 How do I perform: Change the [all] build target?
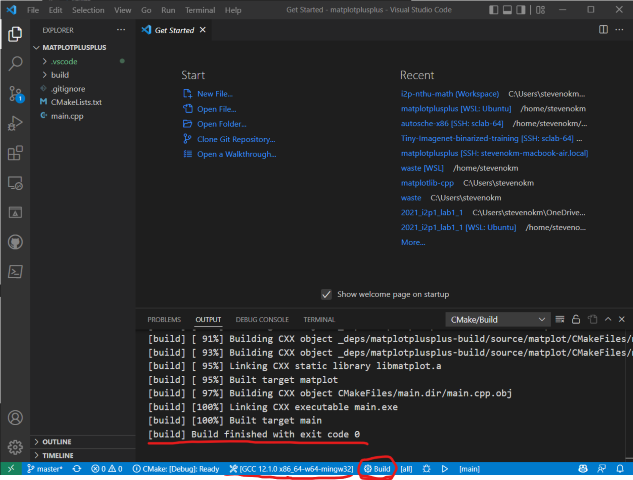pos(406,469)
